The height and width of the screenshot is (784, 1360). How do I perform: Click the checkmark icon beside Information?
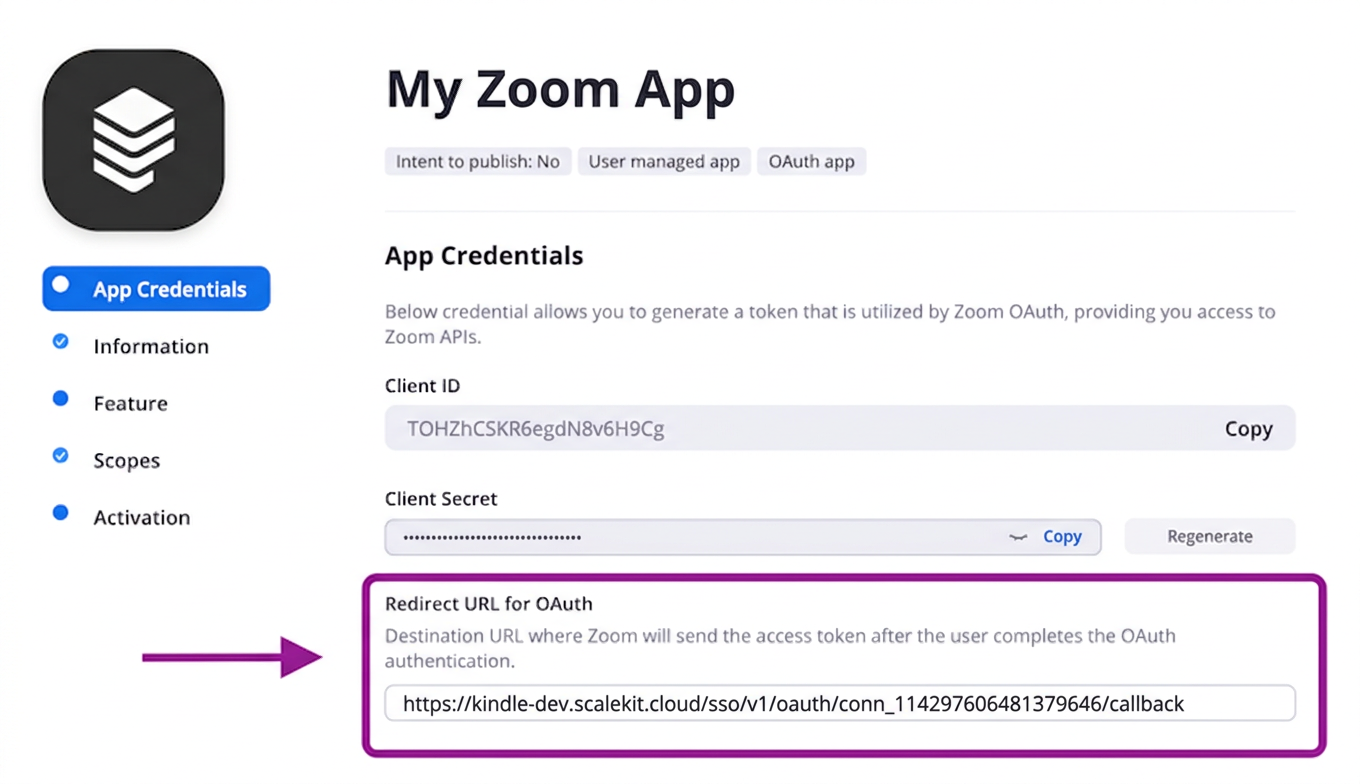(x=60, y=343)
